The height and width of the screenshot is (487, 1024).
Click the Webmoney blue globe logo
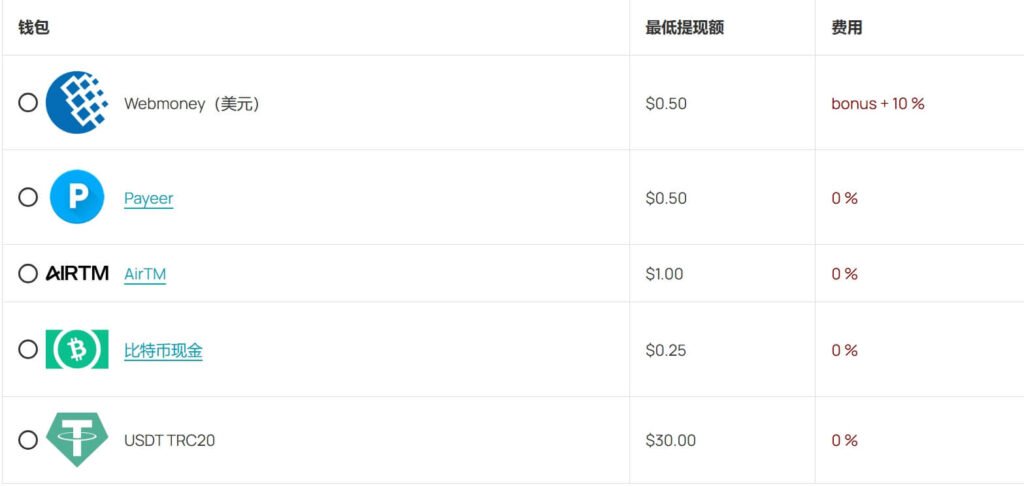click(77, 103)
